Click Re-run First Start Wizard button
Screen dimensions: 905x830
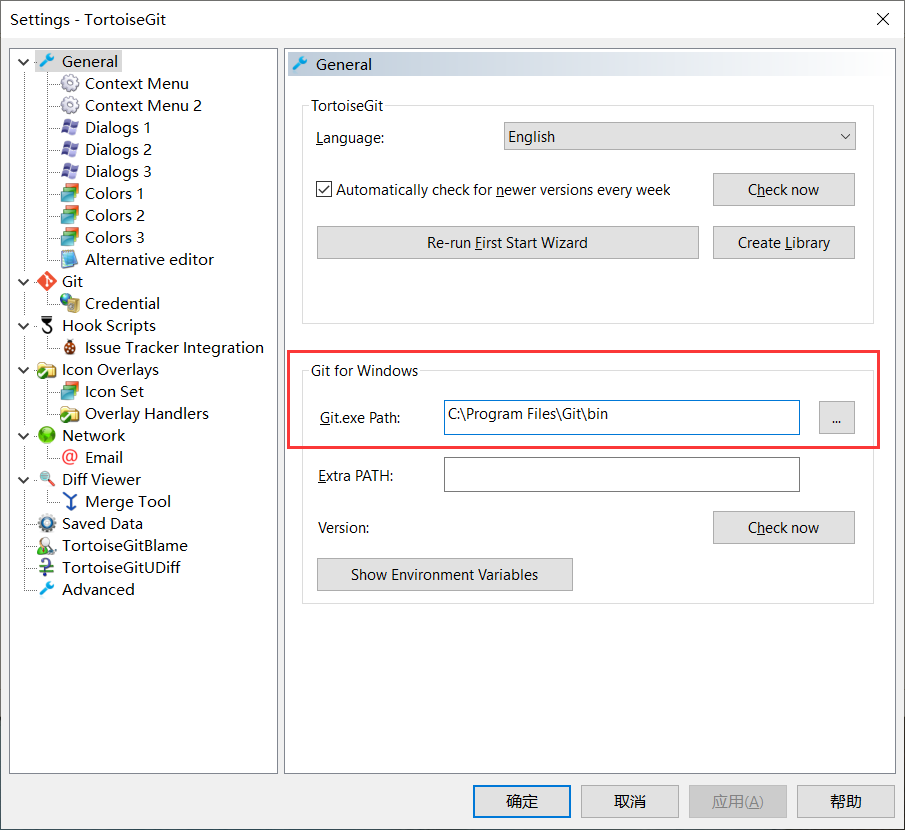click(507, 242)
